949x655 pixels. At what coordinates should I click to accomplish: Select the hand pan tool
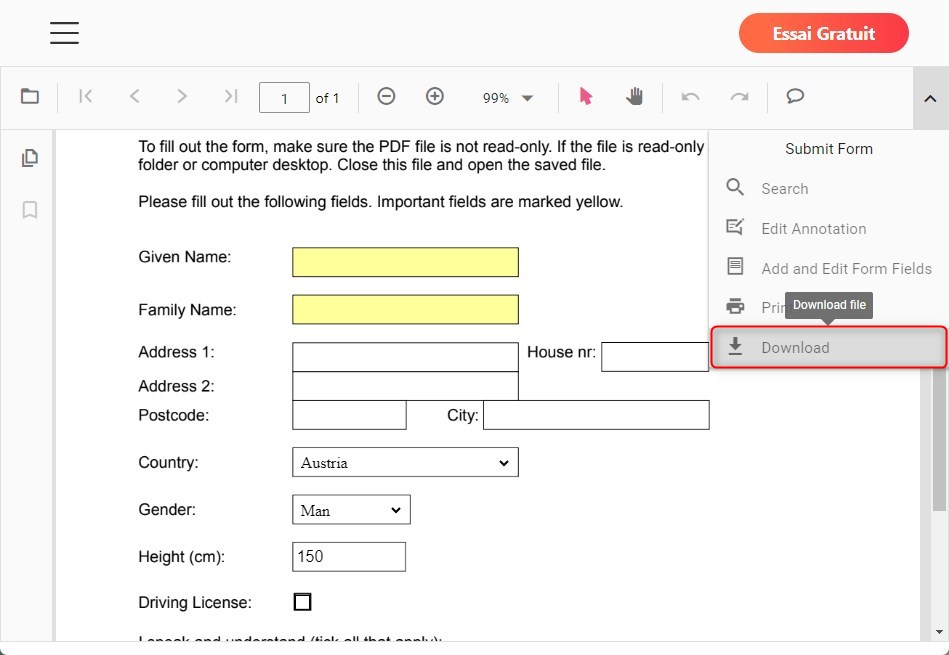pyautogui.click(x=635, y=96)
